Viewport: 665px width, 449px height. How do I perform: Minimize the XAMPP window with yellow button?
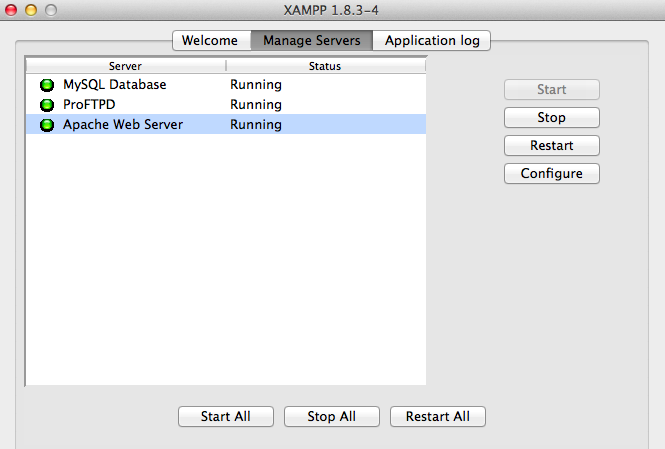(x=30, y=10)
